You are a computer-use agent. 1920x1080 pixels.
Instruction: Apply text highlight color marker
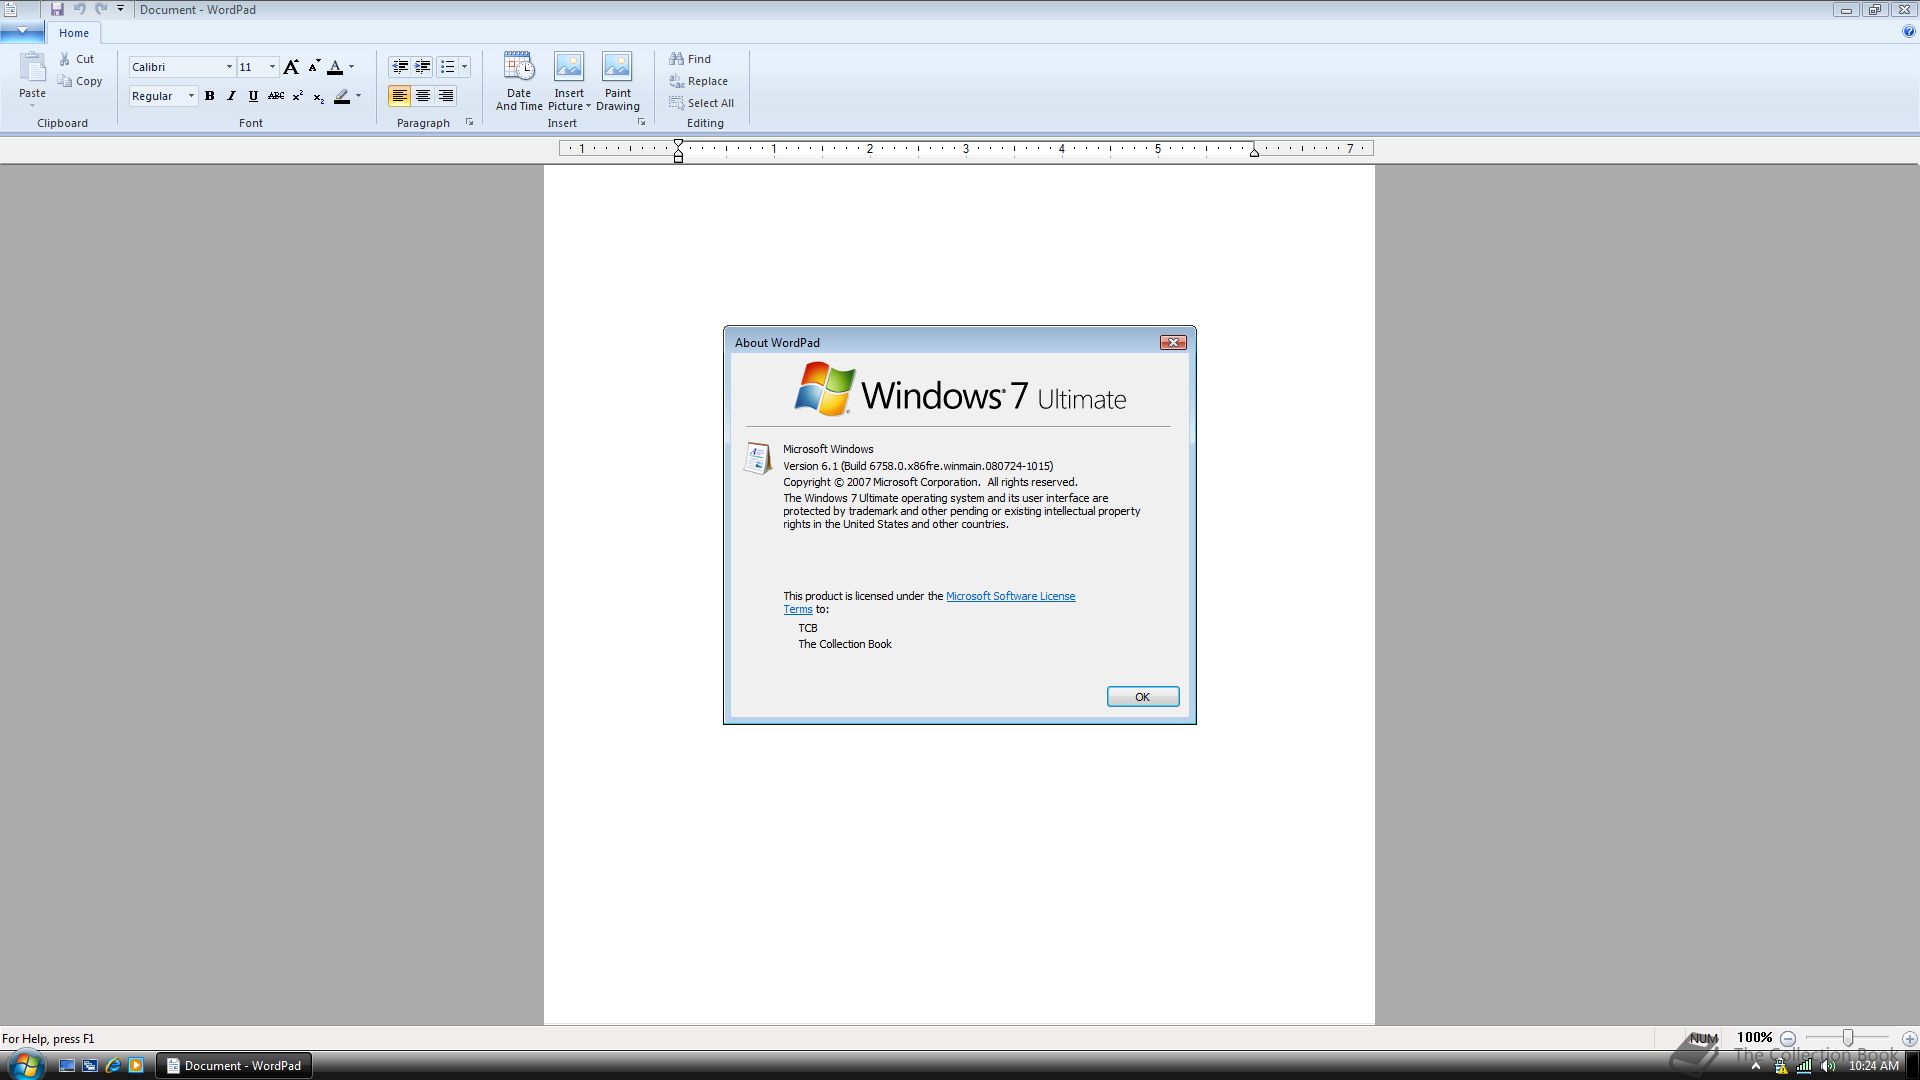342,96
